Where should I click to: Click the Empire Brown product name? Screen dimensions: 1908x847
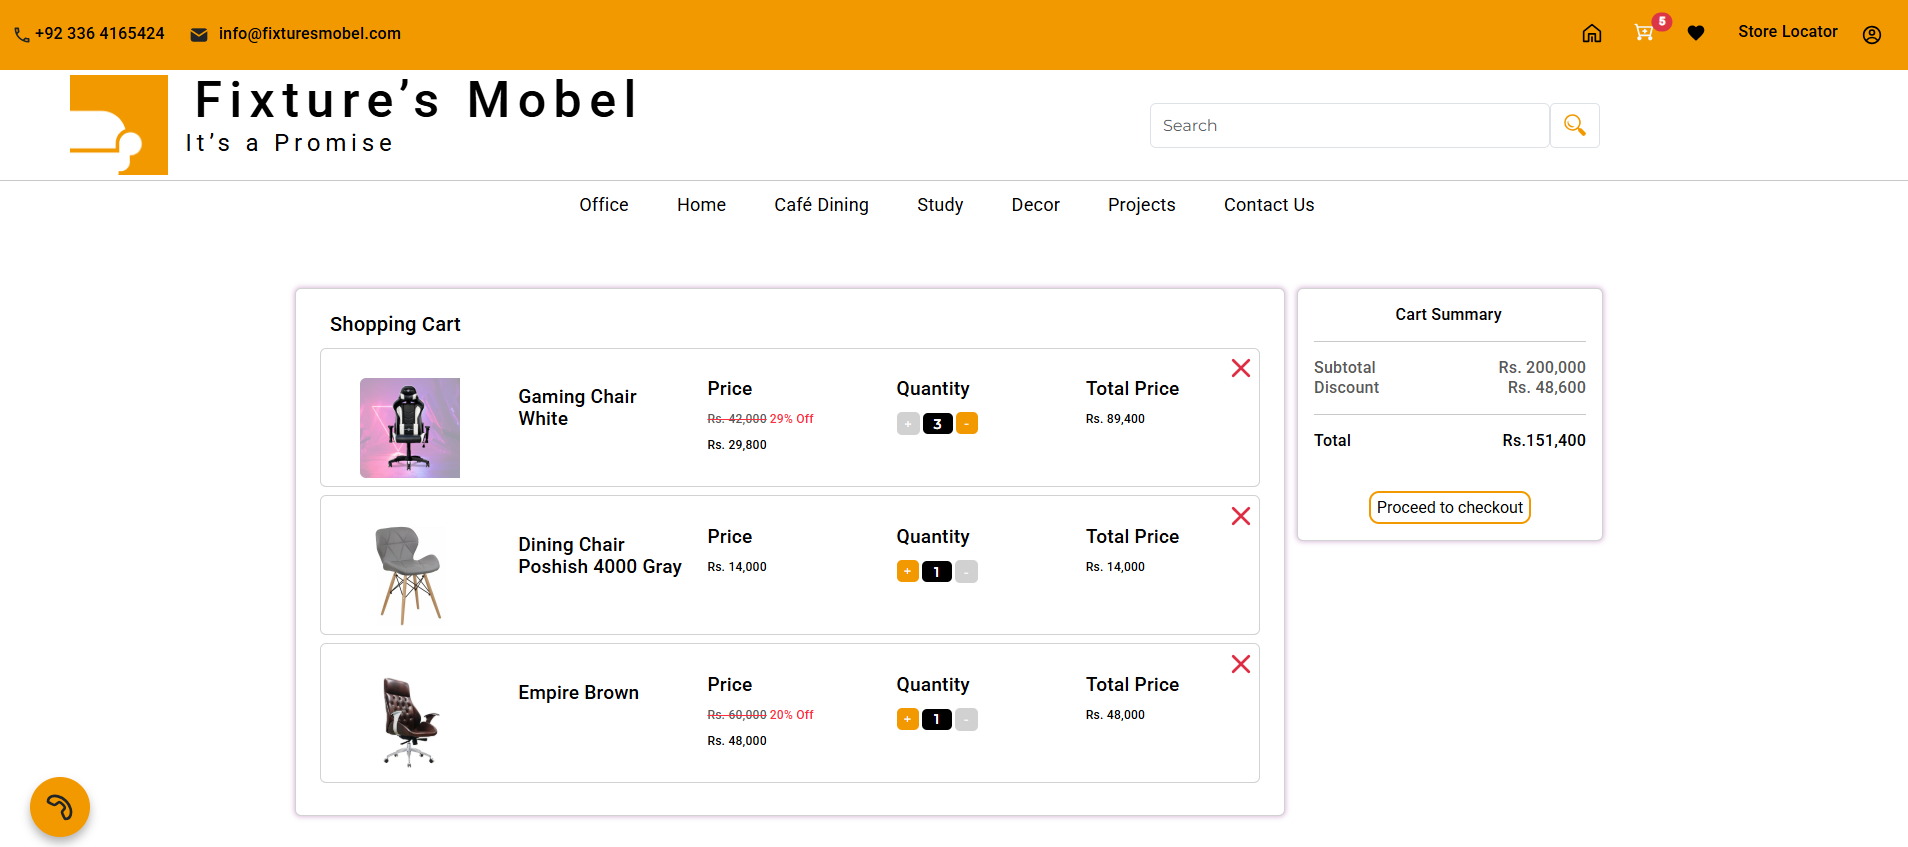pos(578,693)
